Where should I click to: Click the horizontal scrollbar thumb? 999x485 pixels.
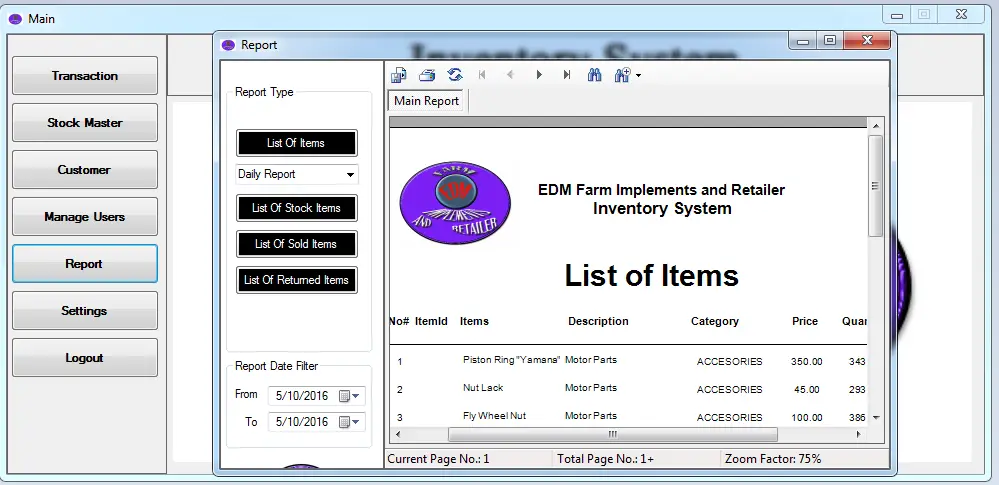tap(612, 435)
